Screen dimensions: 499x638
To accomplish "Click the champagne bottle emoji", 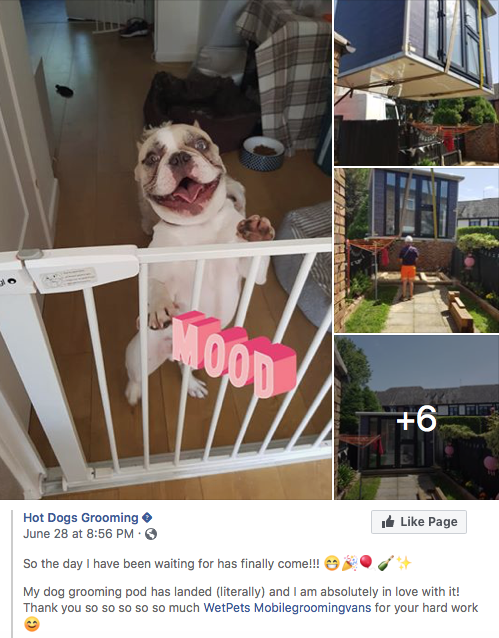I will (385, 564).
